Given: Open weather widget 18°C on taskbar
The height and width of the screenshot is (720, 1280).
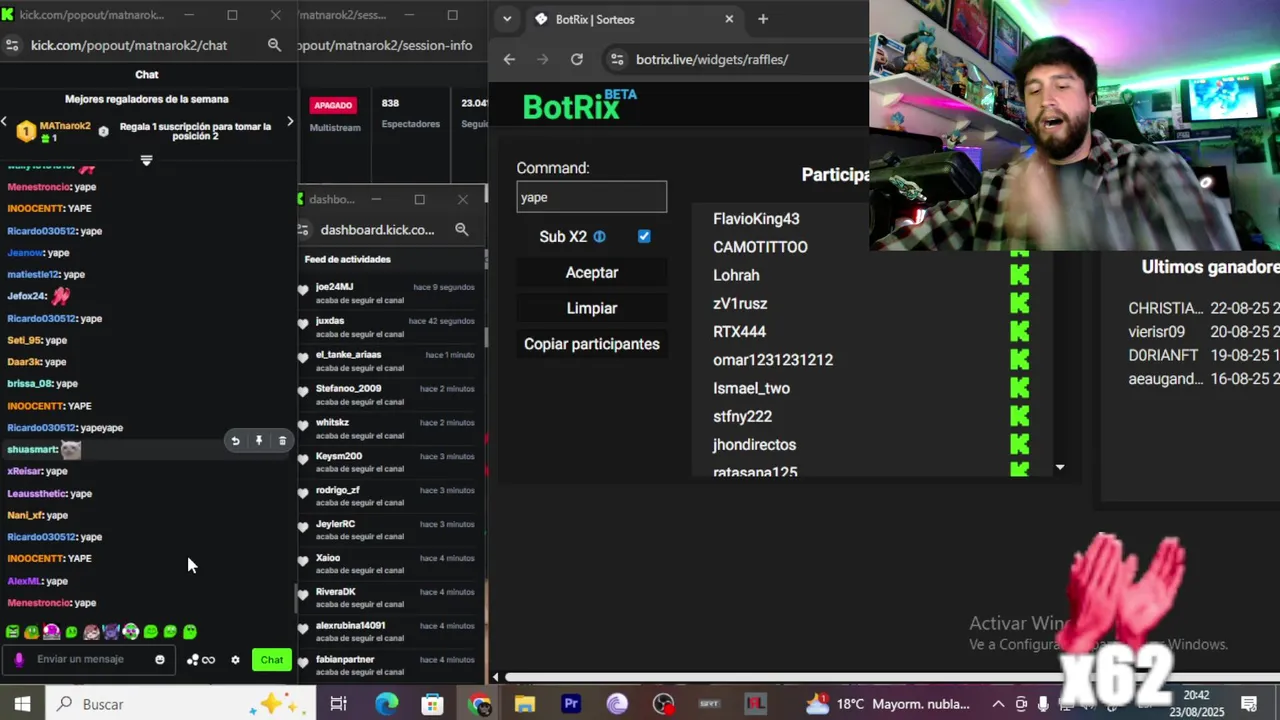Looking at the screenshot, I should (888, 704).
